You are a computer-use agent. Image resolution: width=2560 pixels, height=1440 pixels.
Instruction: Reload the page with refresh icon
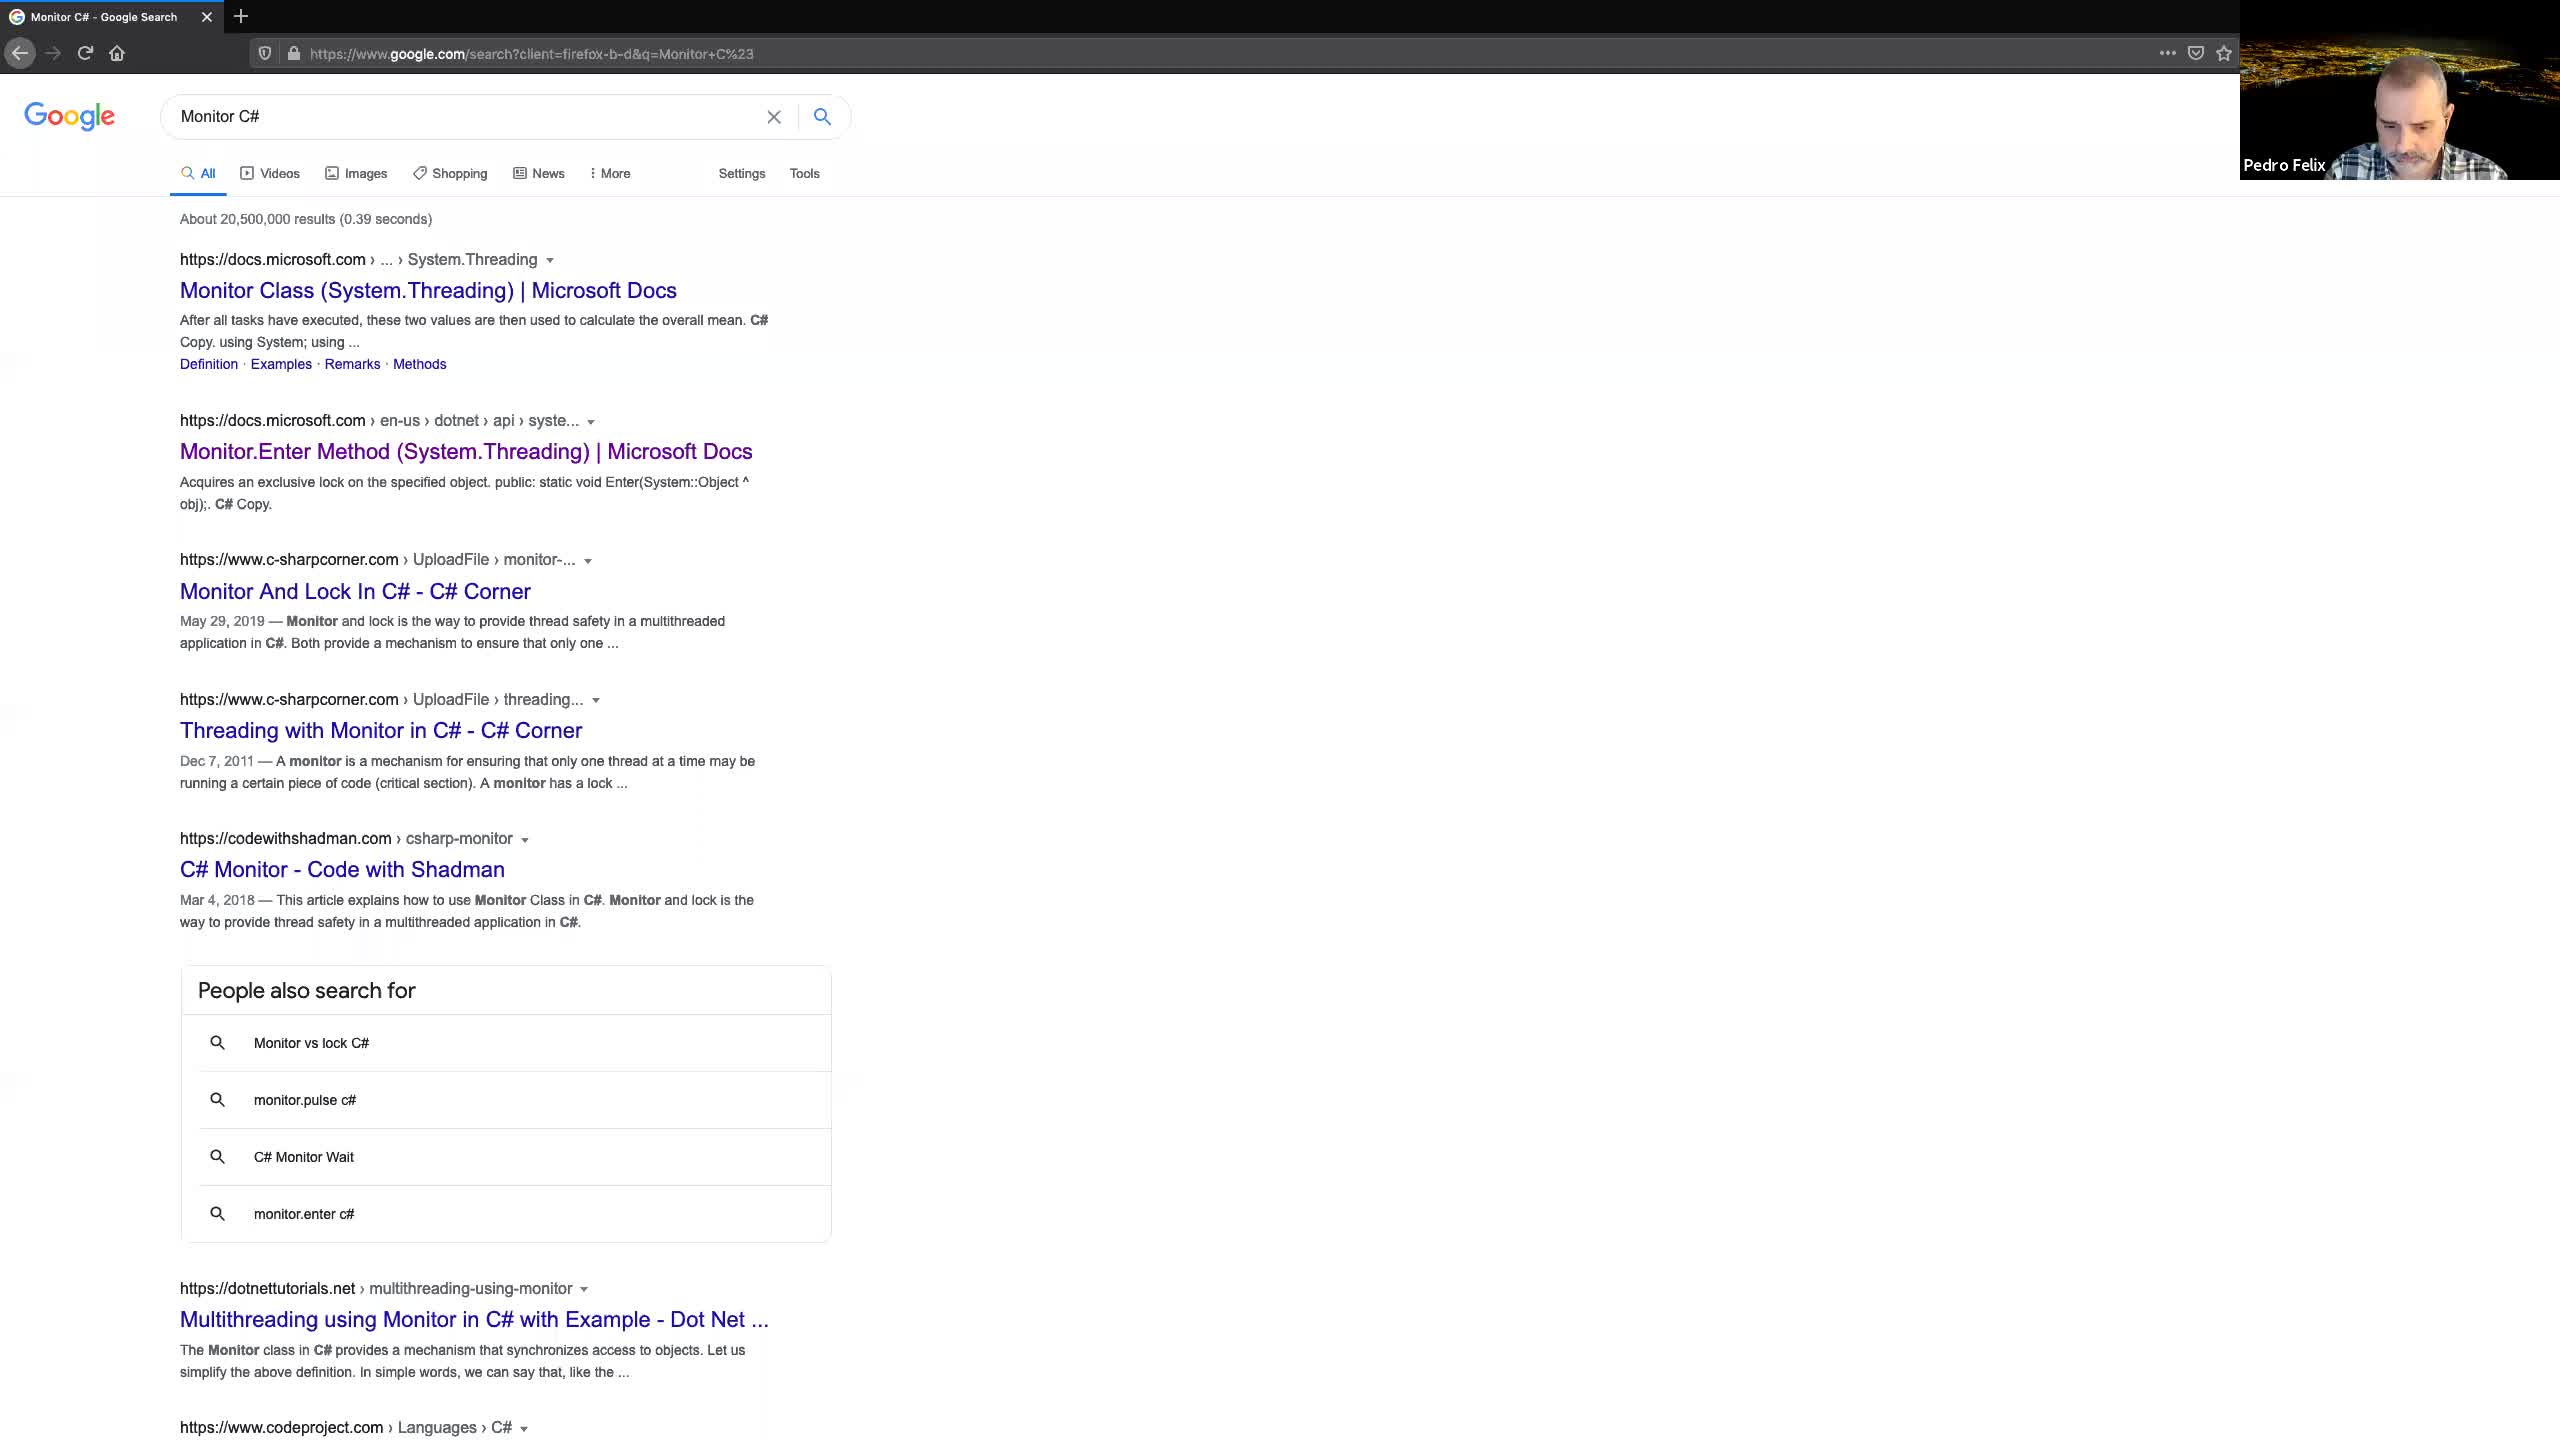pos(85,53)
